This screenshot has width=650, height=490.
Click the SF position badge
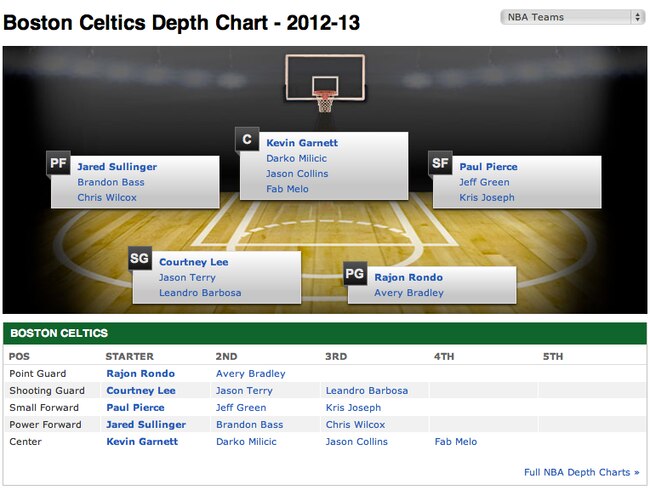click(x=440, y=163)
